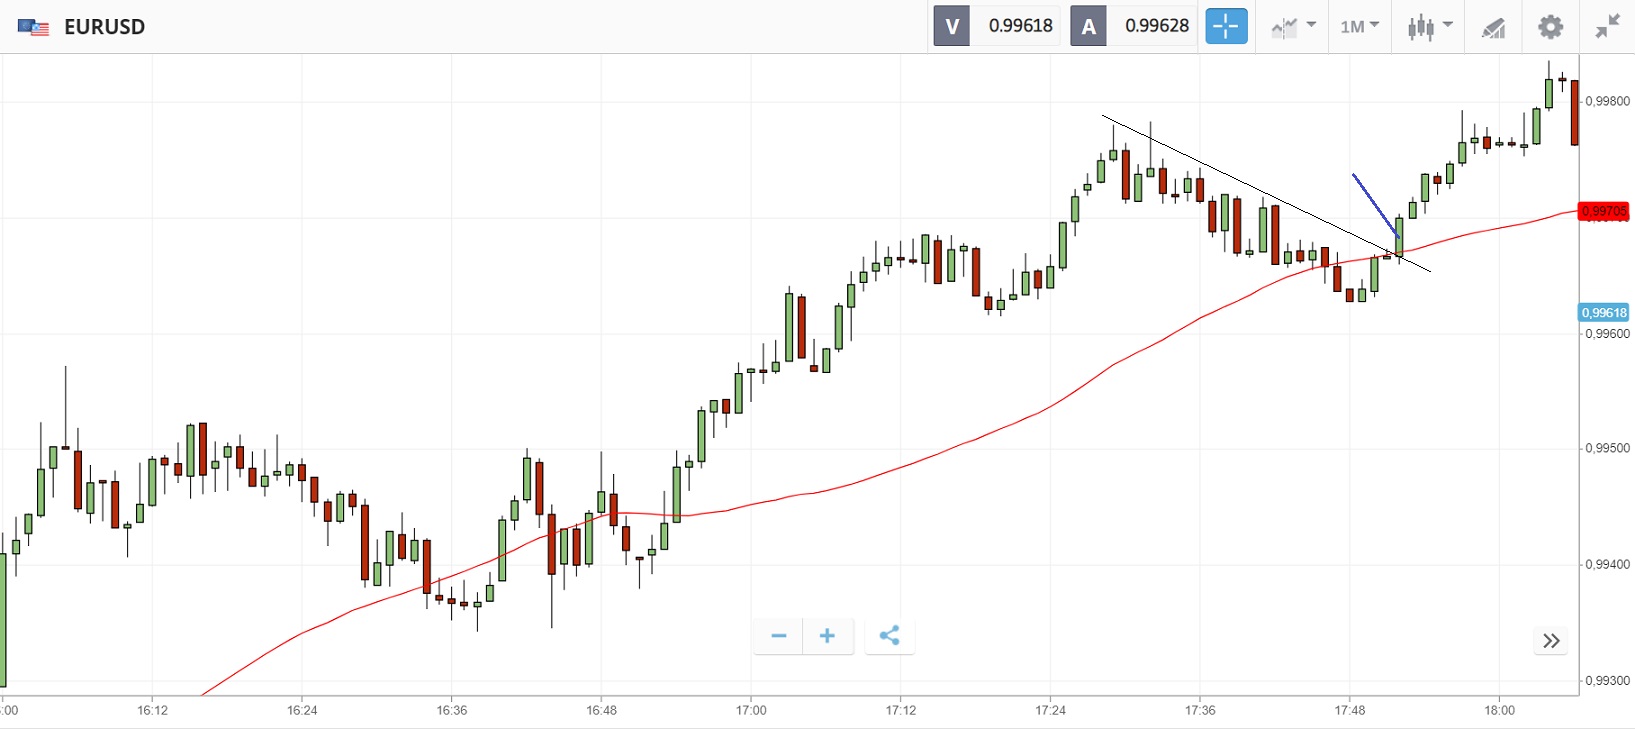Jump to latest candles double-arrow
Viewport: 1635px width, 729px height.
pyautogui.click(x=1551, y=641)
